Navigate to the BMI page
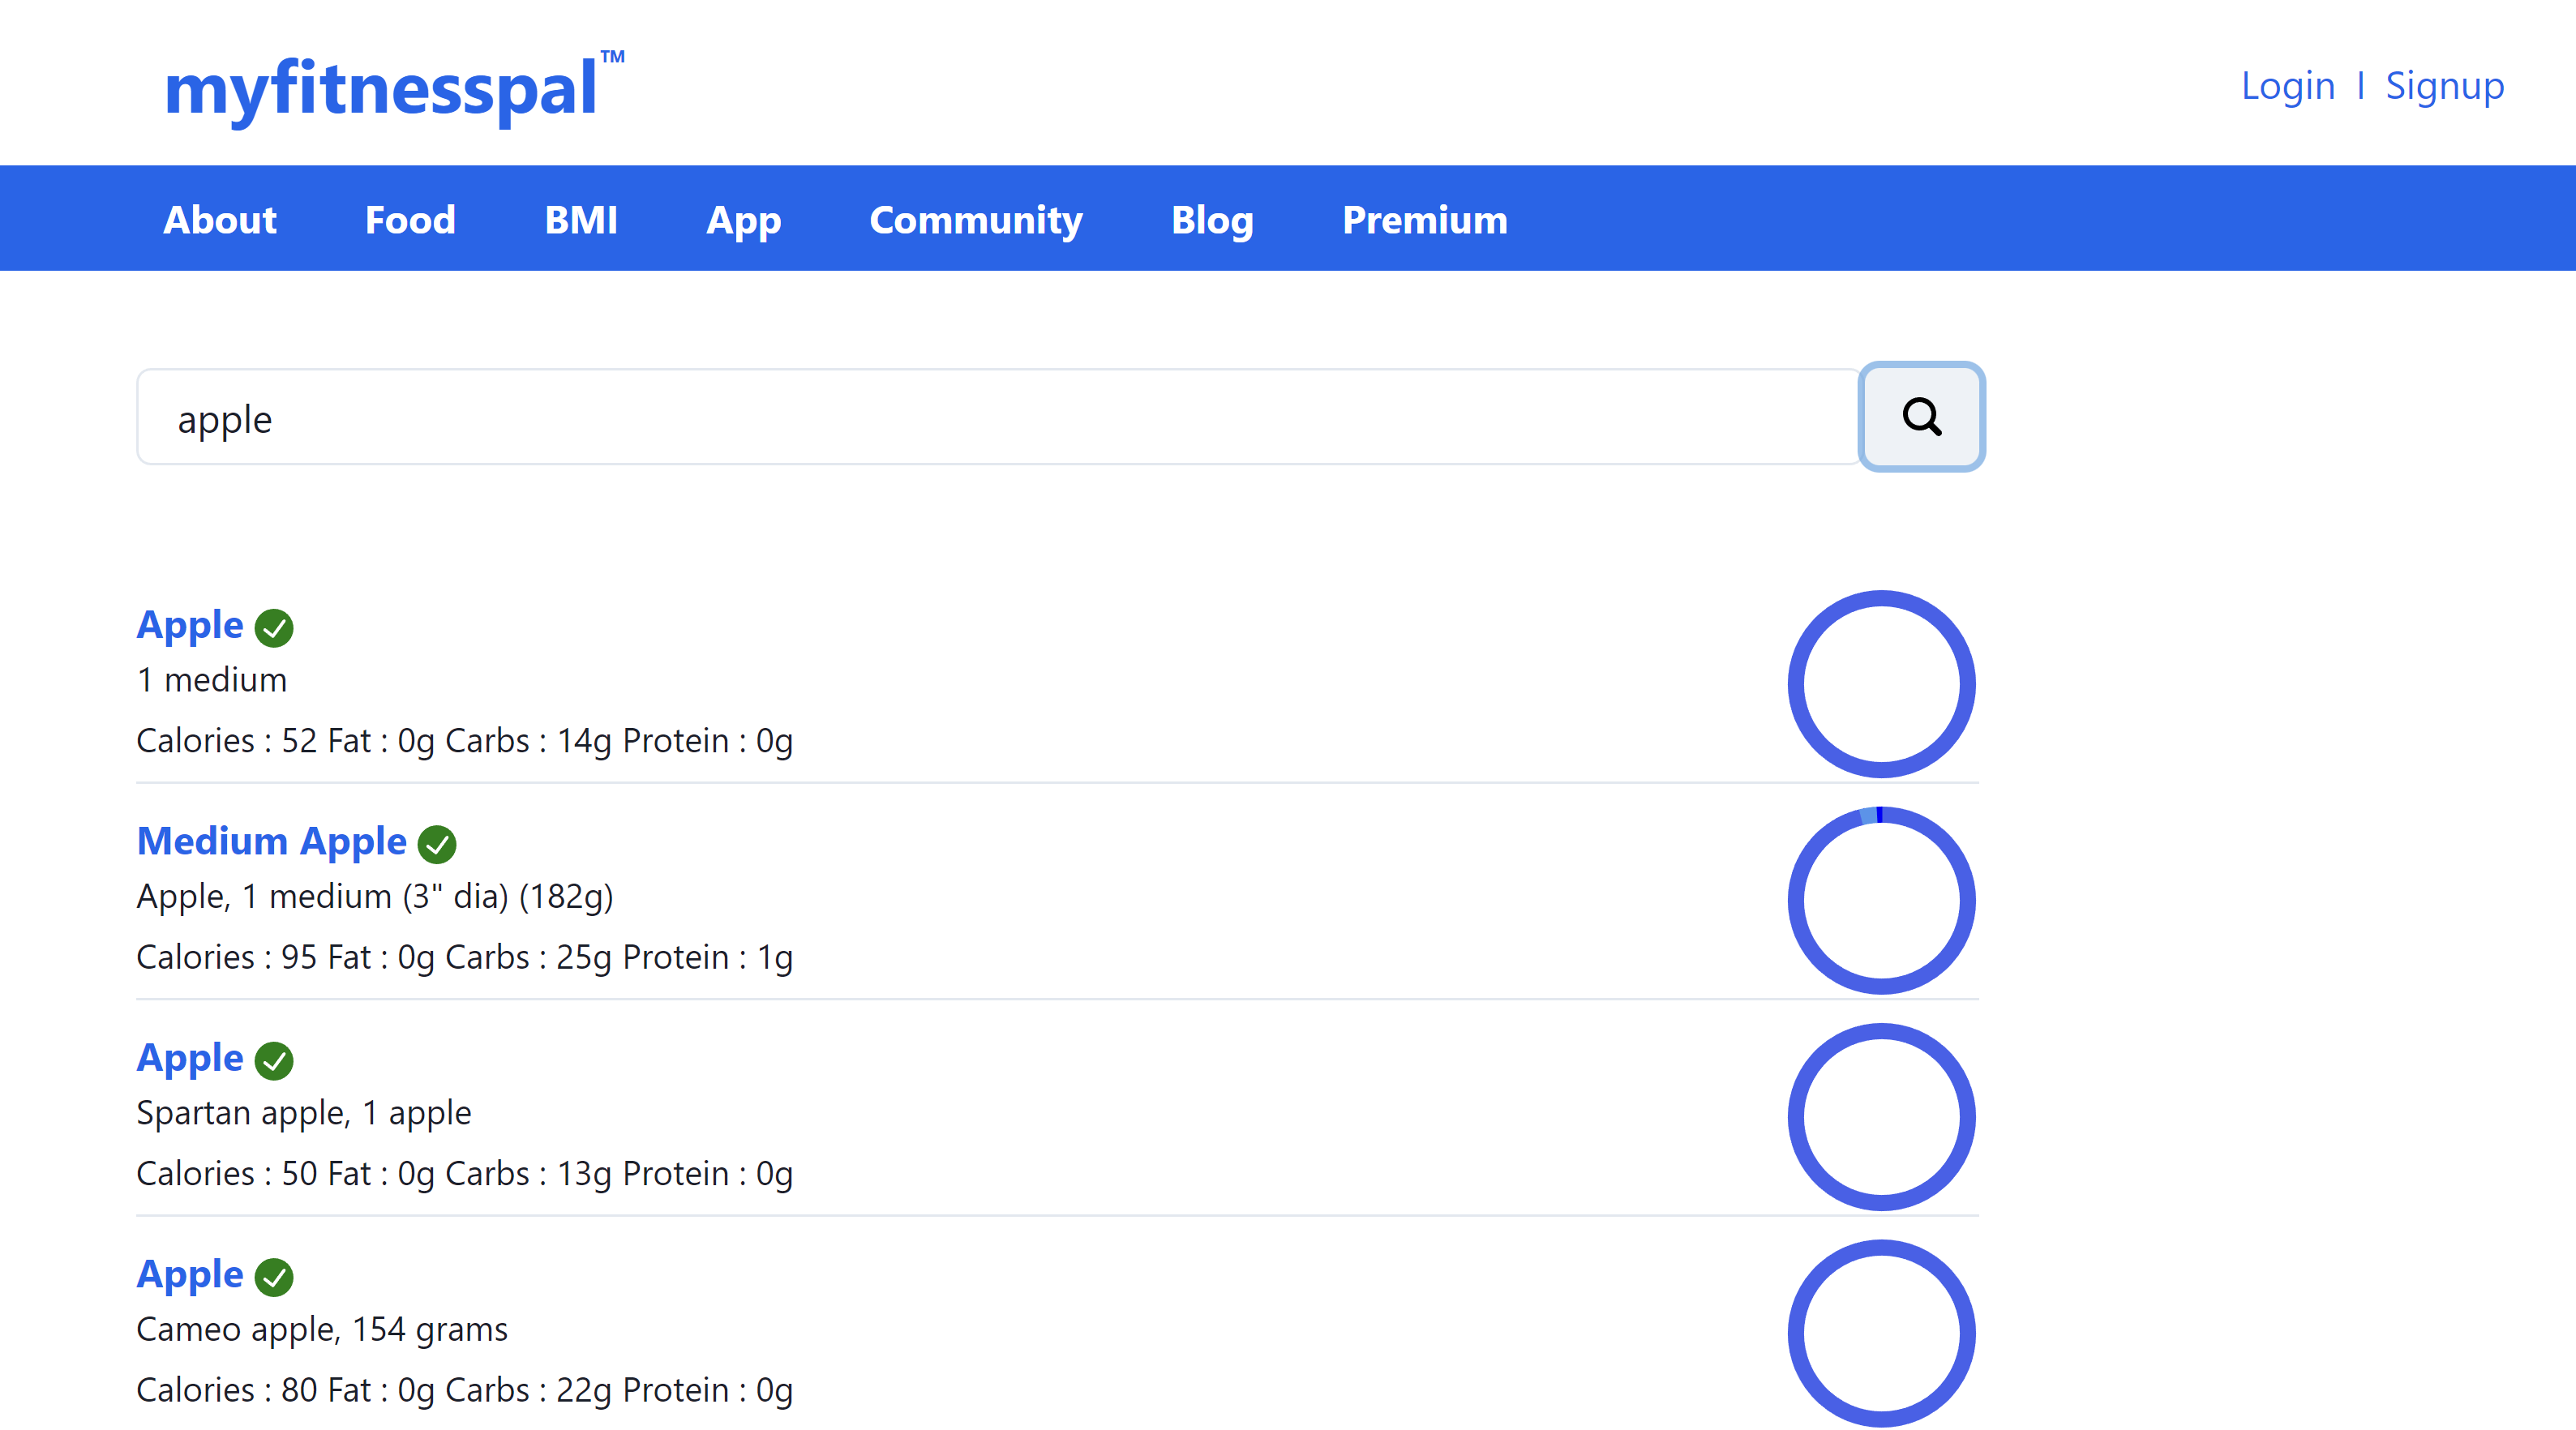This screenshot has height=1430, width=2576. click(x=581, y=219)
